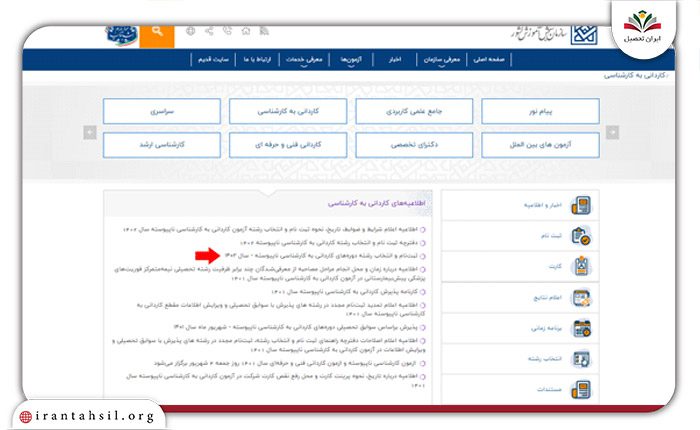Open the برنامه زمانی sidebar link
Image resolution: width=700 pixels, height=430 pixels.
546,329
